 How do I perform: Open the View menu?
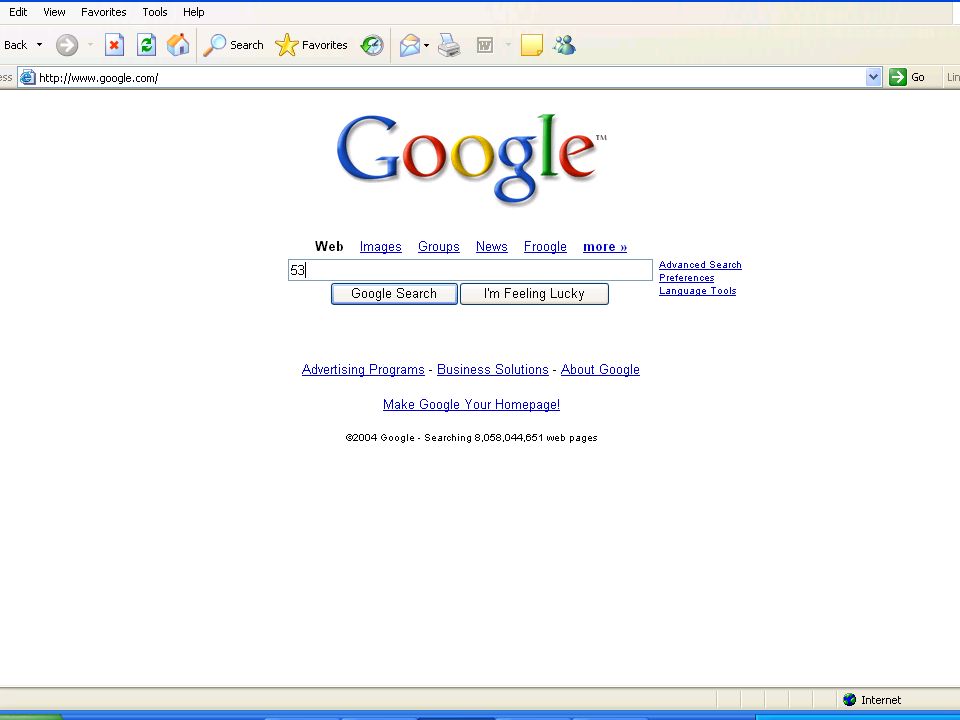click(x=54, y=12)
